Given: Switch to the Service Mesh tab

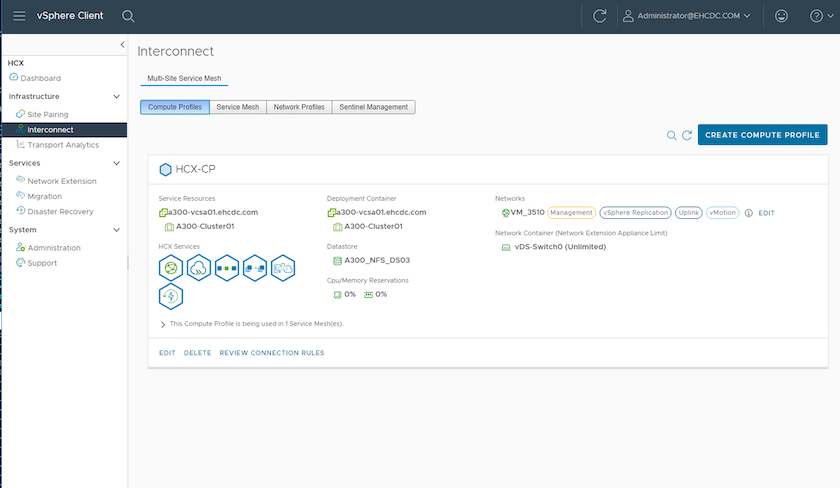Looking at the screenshot, I should (237, 107).
